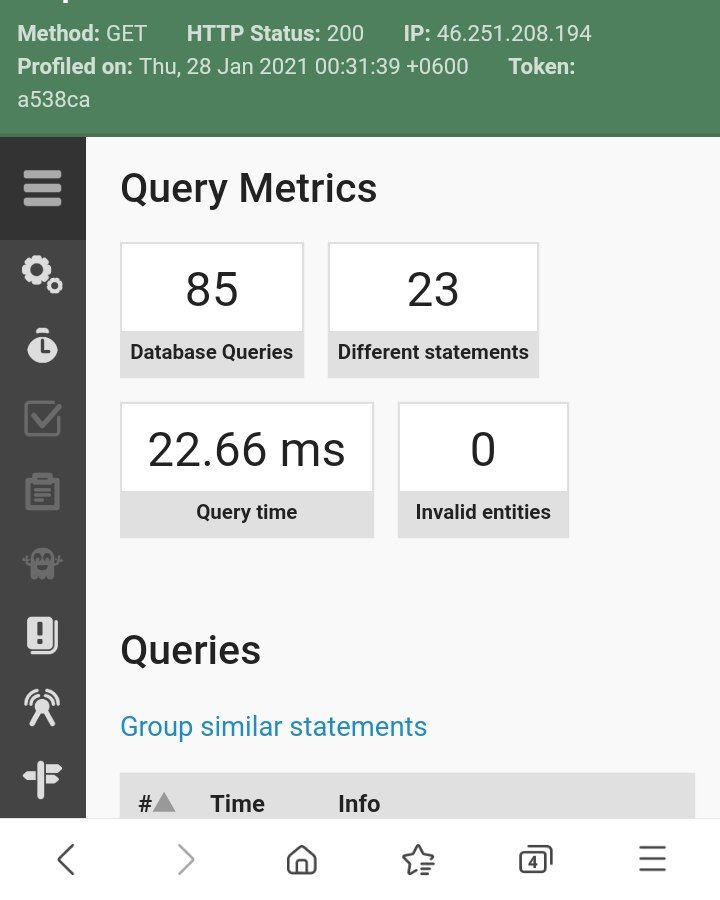This screenshot has height=900, width=720.
Task: Select the 85 Database Queries metric
Action: (212, 310)
